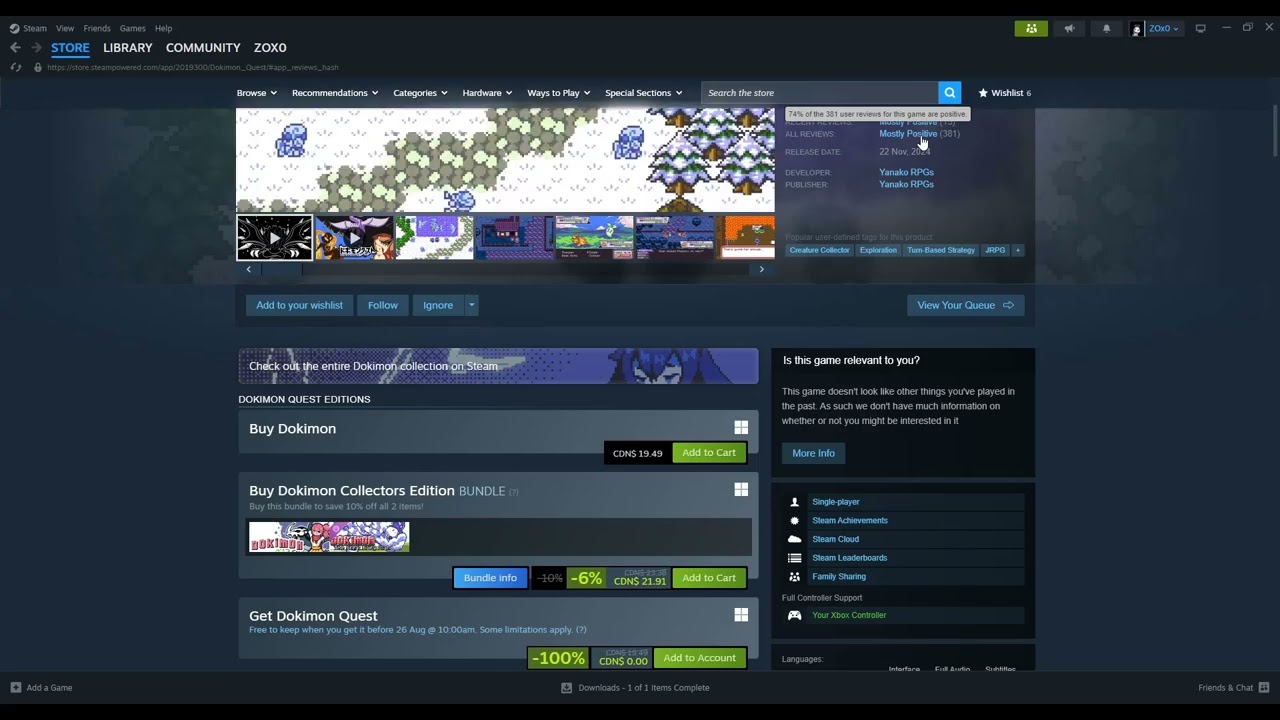
Task: Click the Windows platform icon on Buy Dokimon
Action: [741, 428]
